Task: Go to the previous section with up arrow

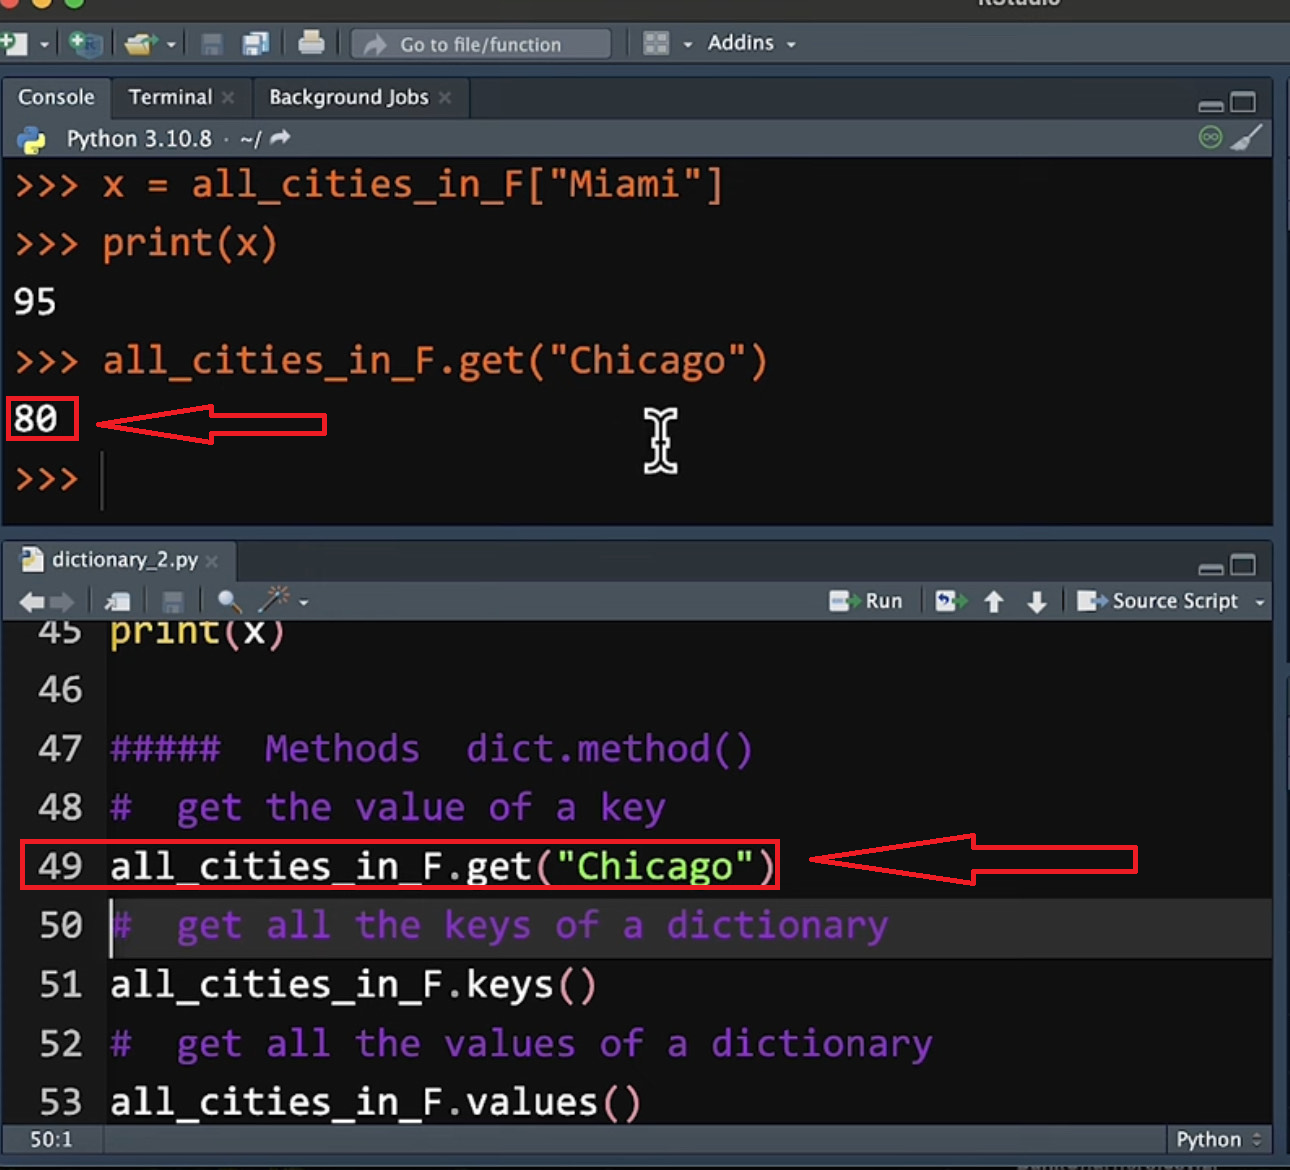Action: [x=993, y=601]
